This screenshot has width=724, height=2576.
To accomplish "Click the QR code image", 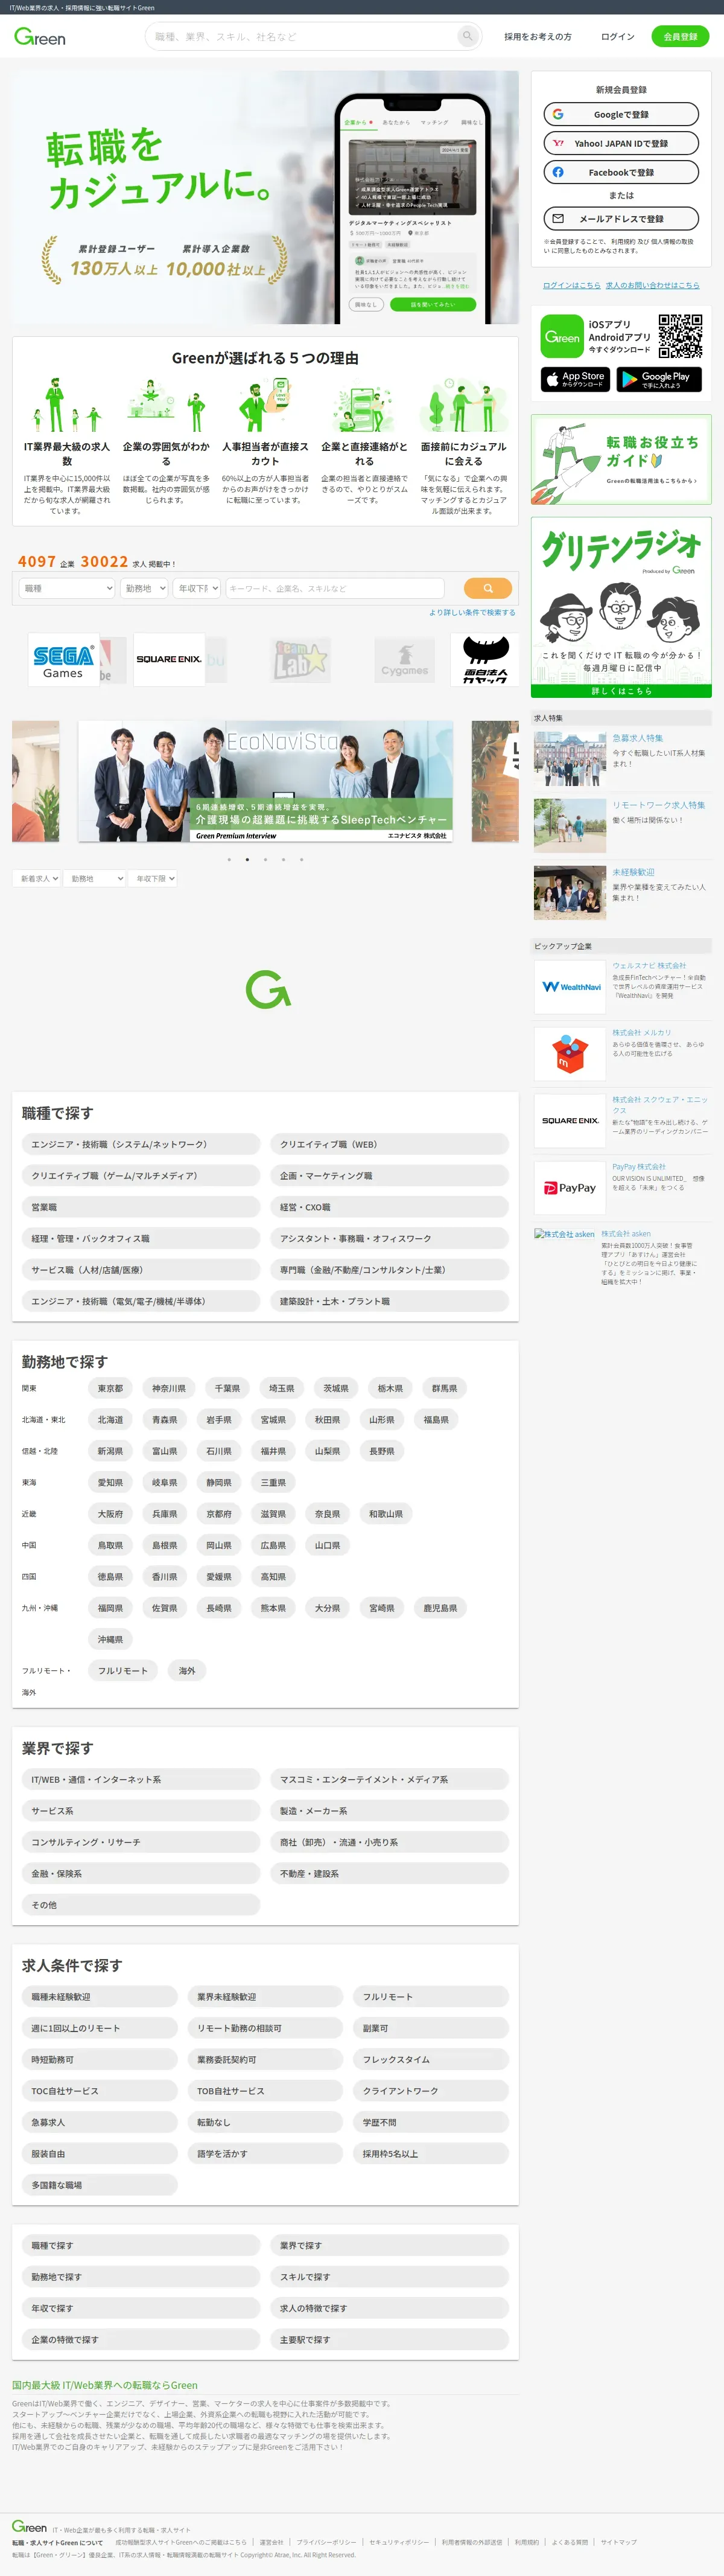I will point(680,336).
